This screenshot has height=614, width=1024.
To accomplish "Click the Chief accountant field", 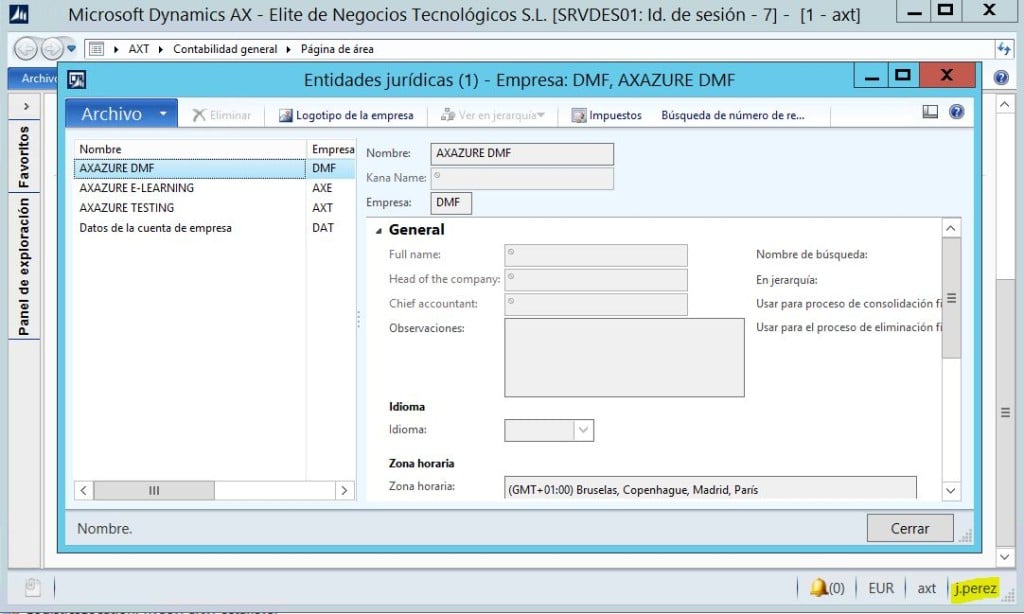I will point(596,304).
